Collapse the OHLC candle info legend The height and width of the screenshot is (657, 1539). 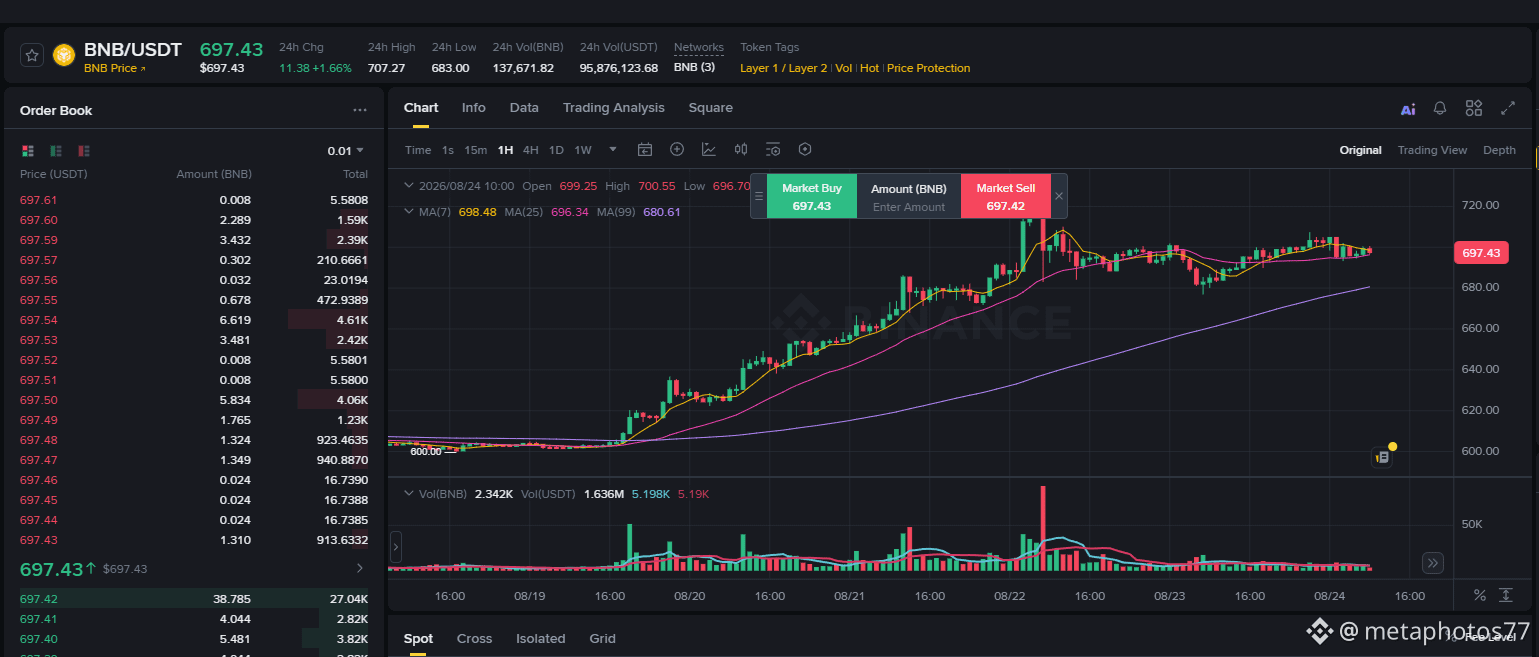[408, 186]
